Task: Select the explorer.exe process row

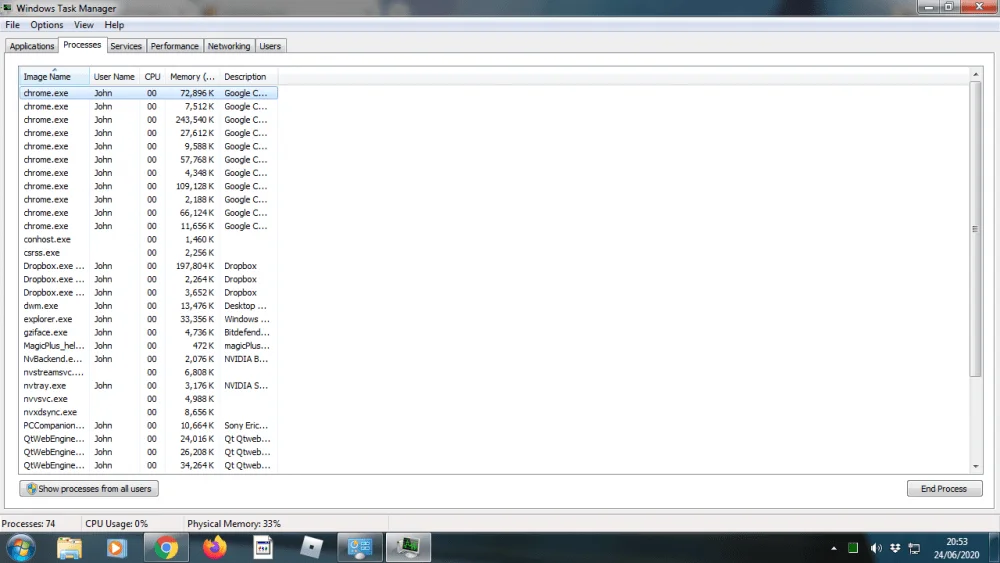Action: [148, 319]
